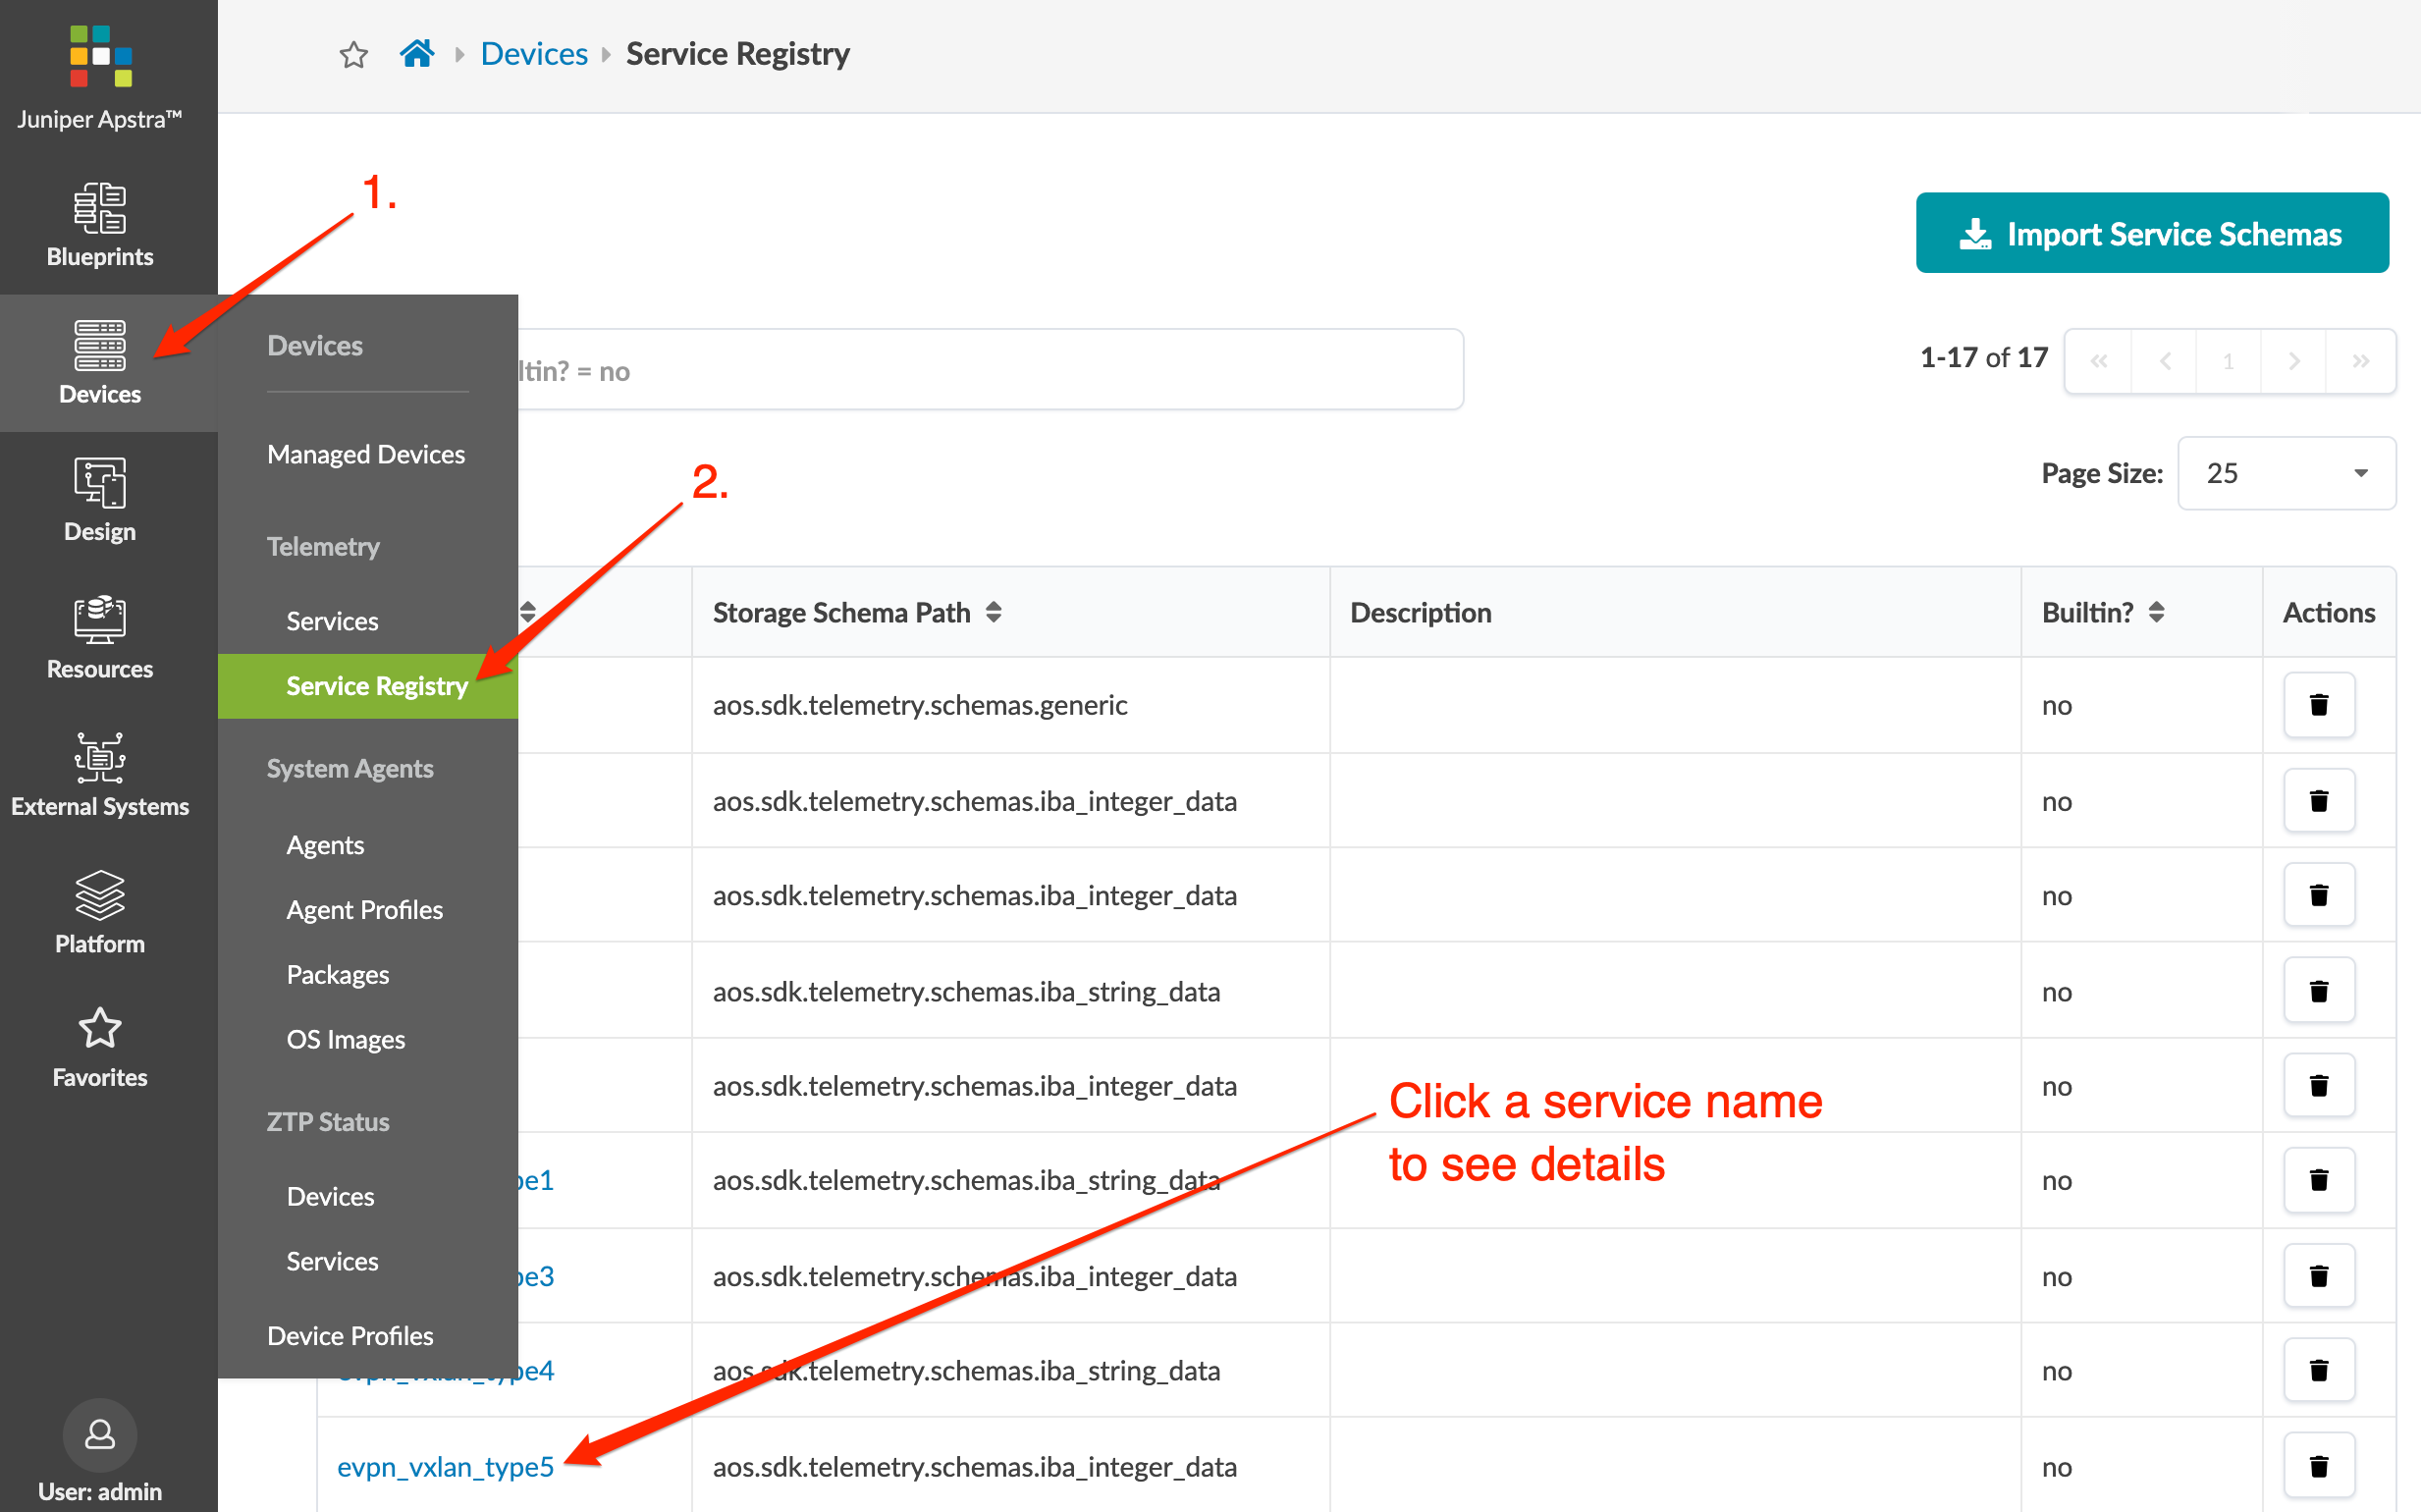The width and height of the screenshot is (2421, 1512).
Task: Click the Devices breadcrumb link
Action: (x=533, y=54)
